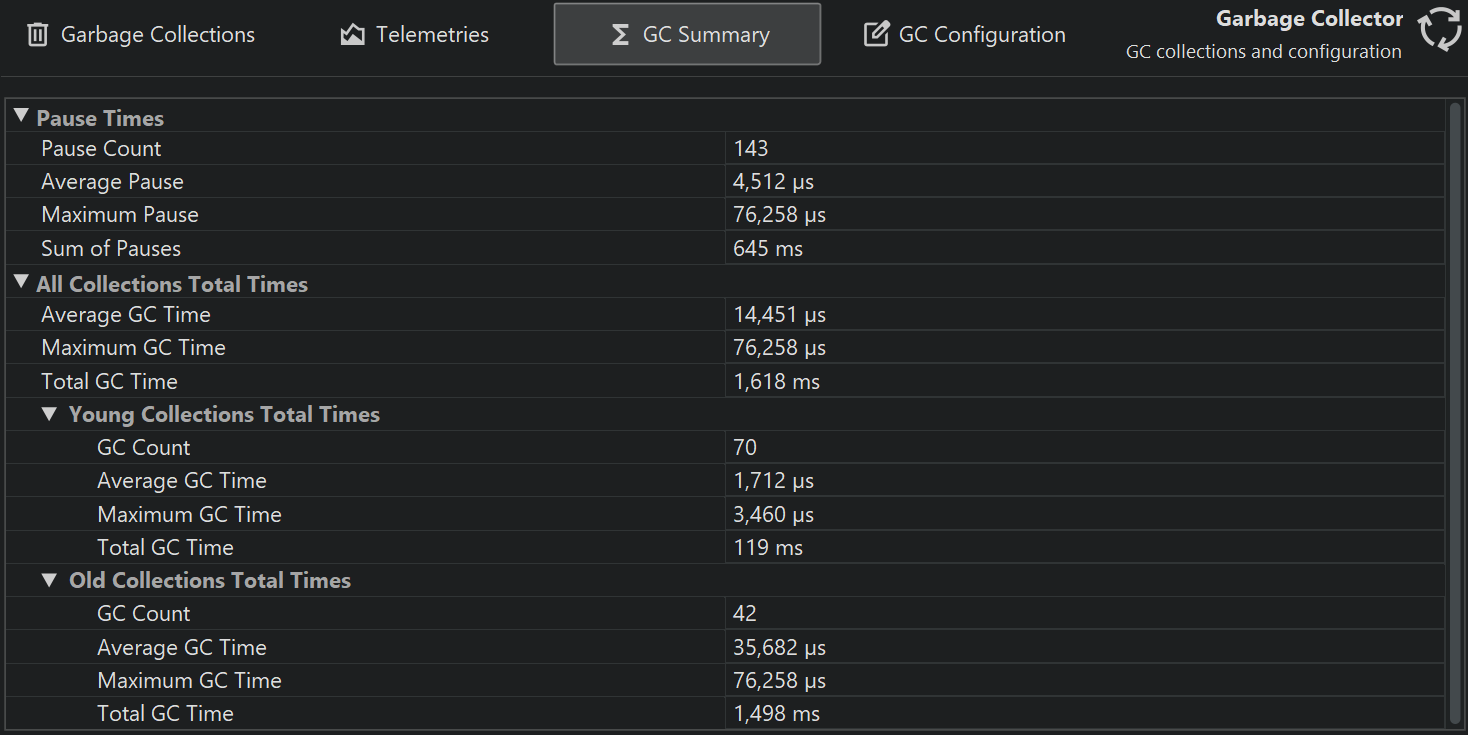Click the Old Collections Average GC Time value
This screenshot has width=1468, height=735.
click(779, 647)
